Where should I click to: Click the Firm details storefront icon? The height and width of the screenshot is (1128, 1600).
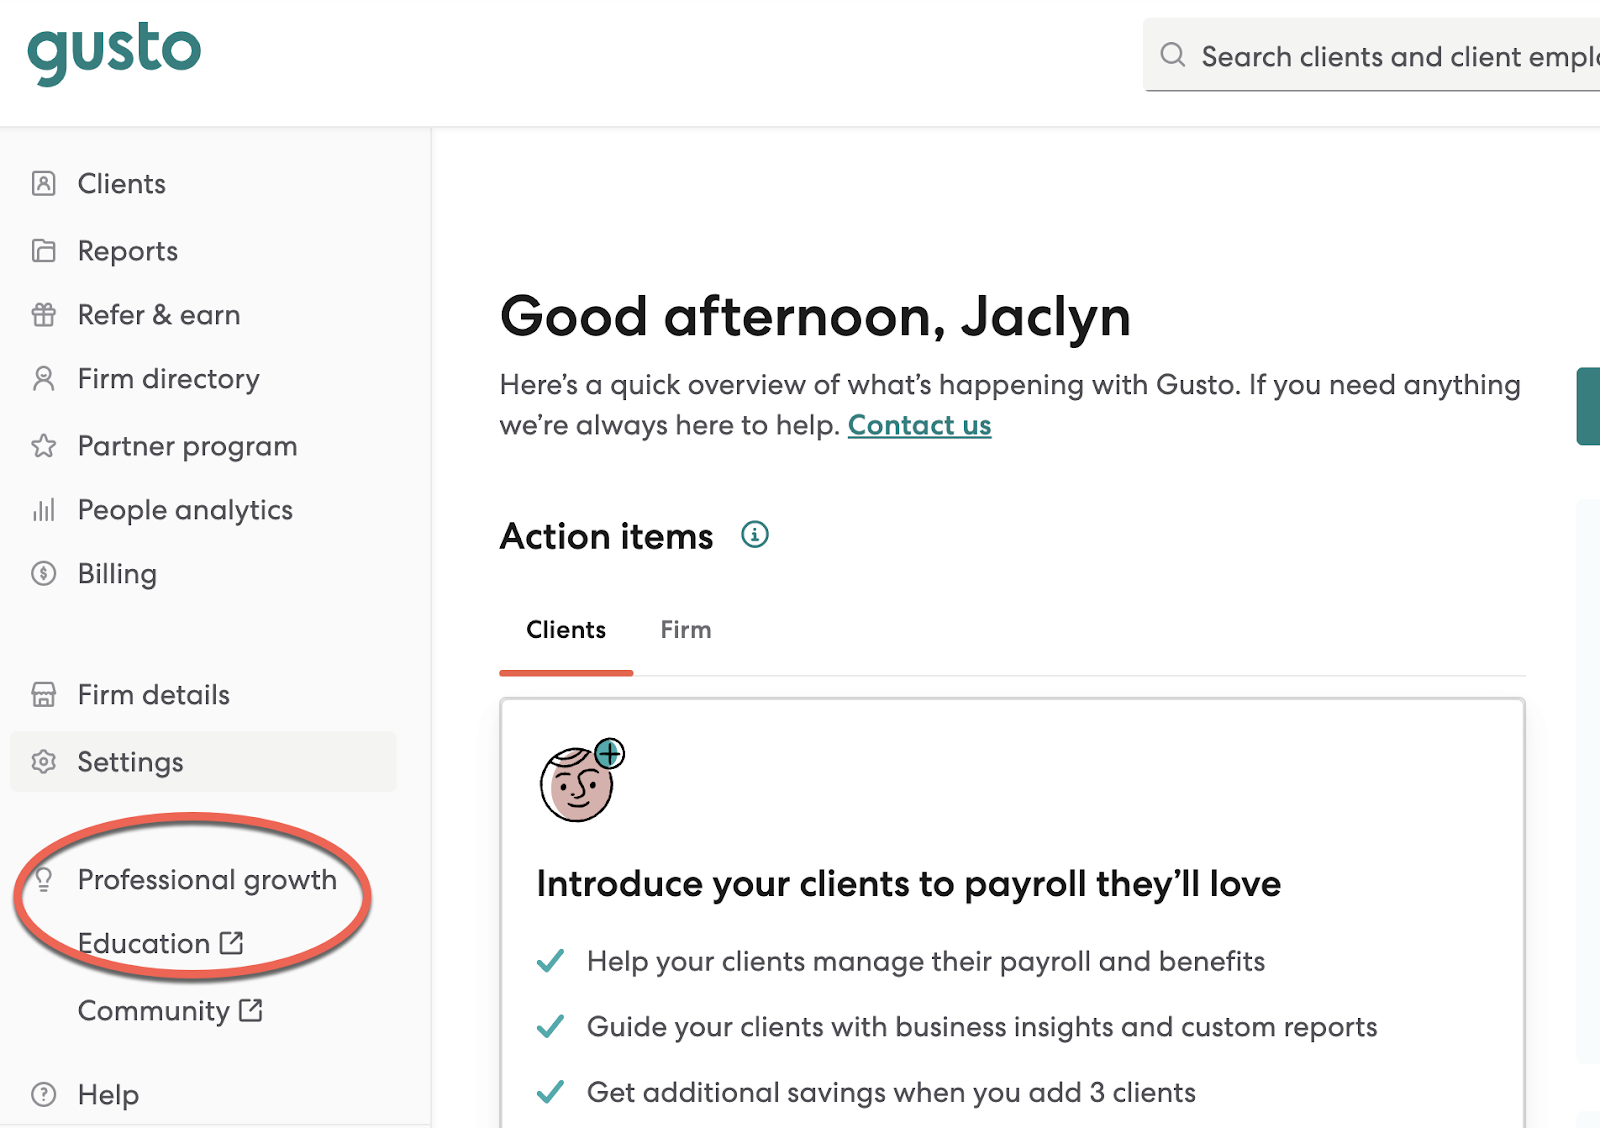point(44,695)
